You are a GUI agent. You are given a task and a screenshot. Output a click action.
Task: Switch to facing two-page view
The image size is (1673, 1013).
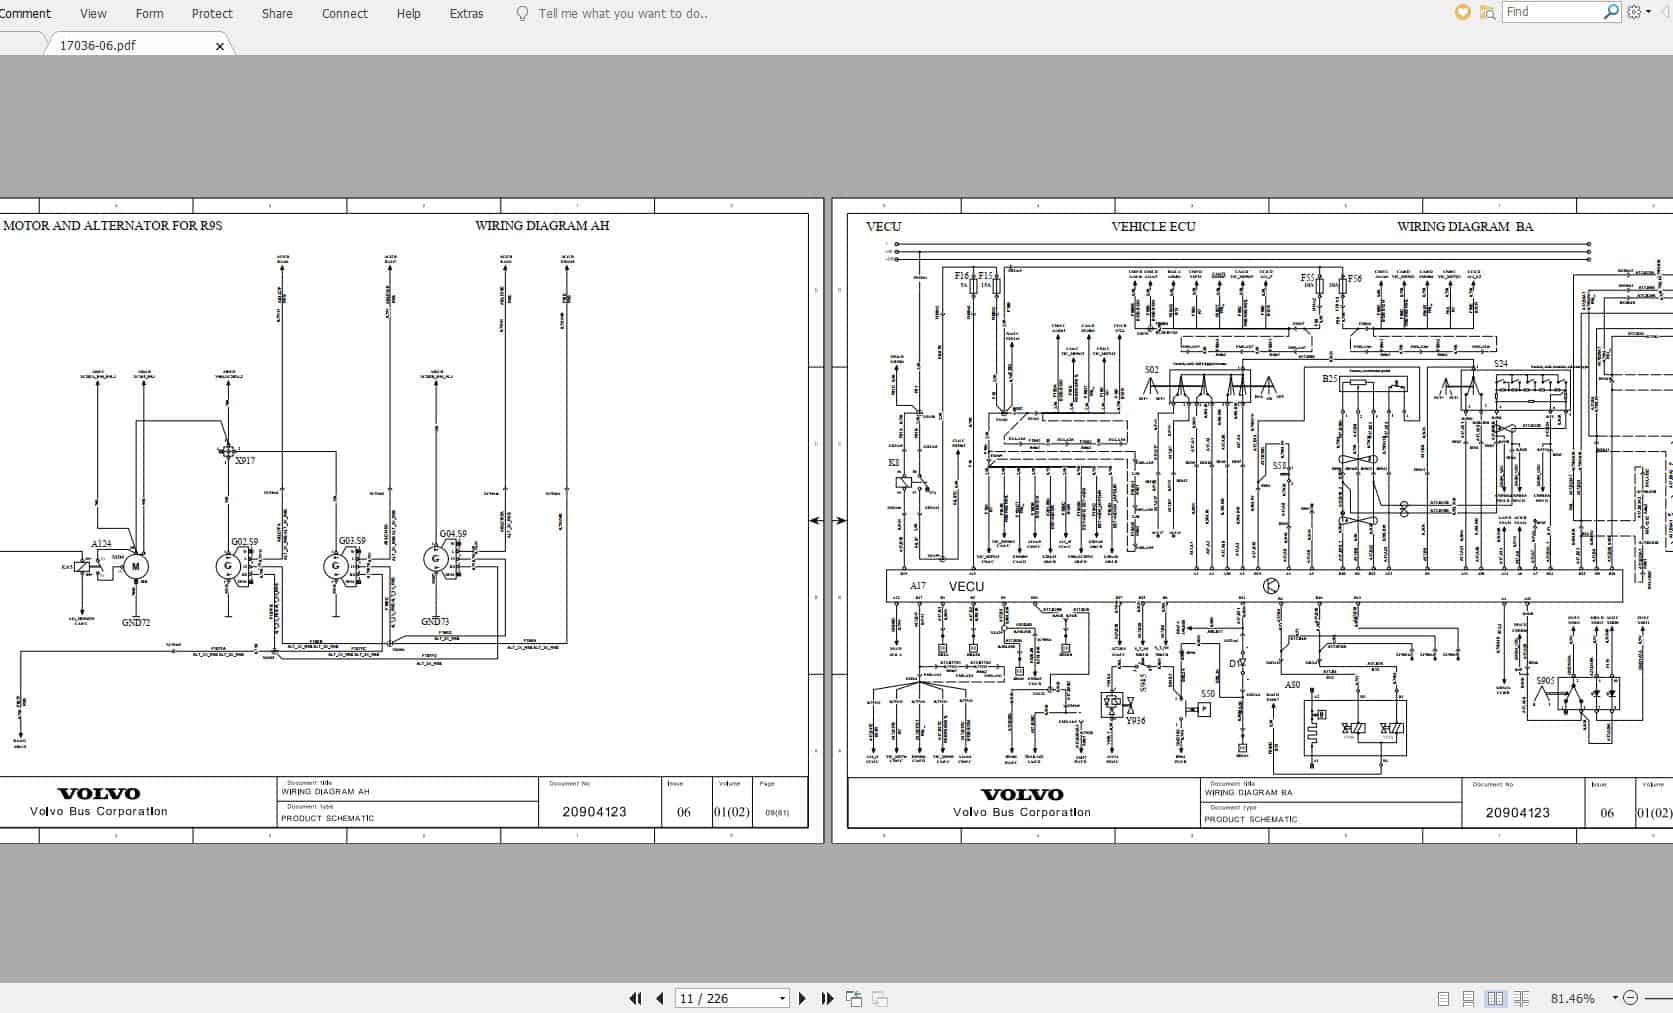pyautogui.click(x=1496, y=998)
